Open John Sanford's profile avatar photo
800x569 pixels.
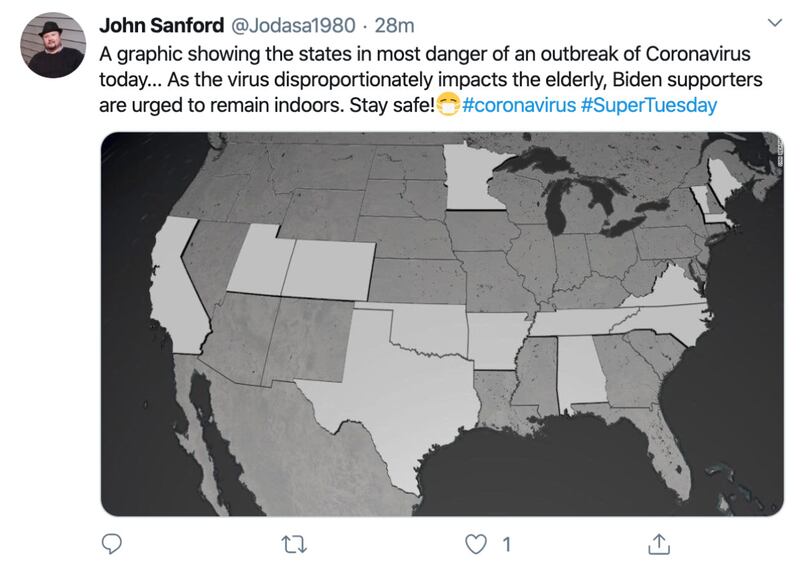56,46
